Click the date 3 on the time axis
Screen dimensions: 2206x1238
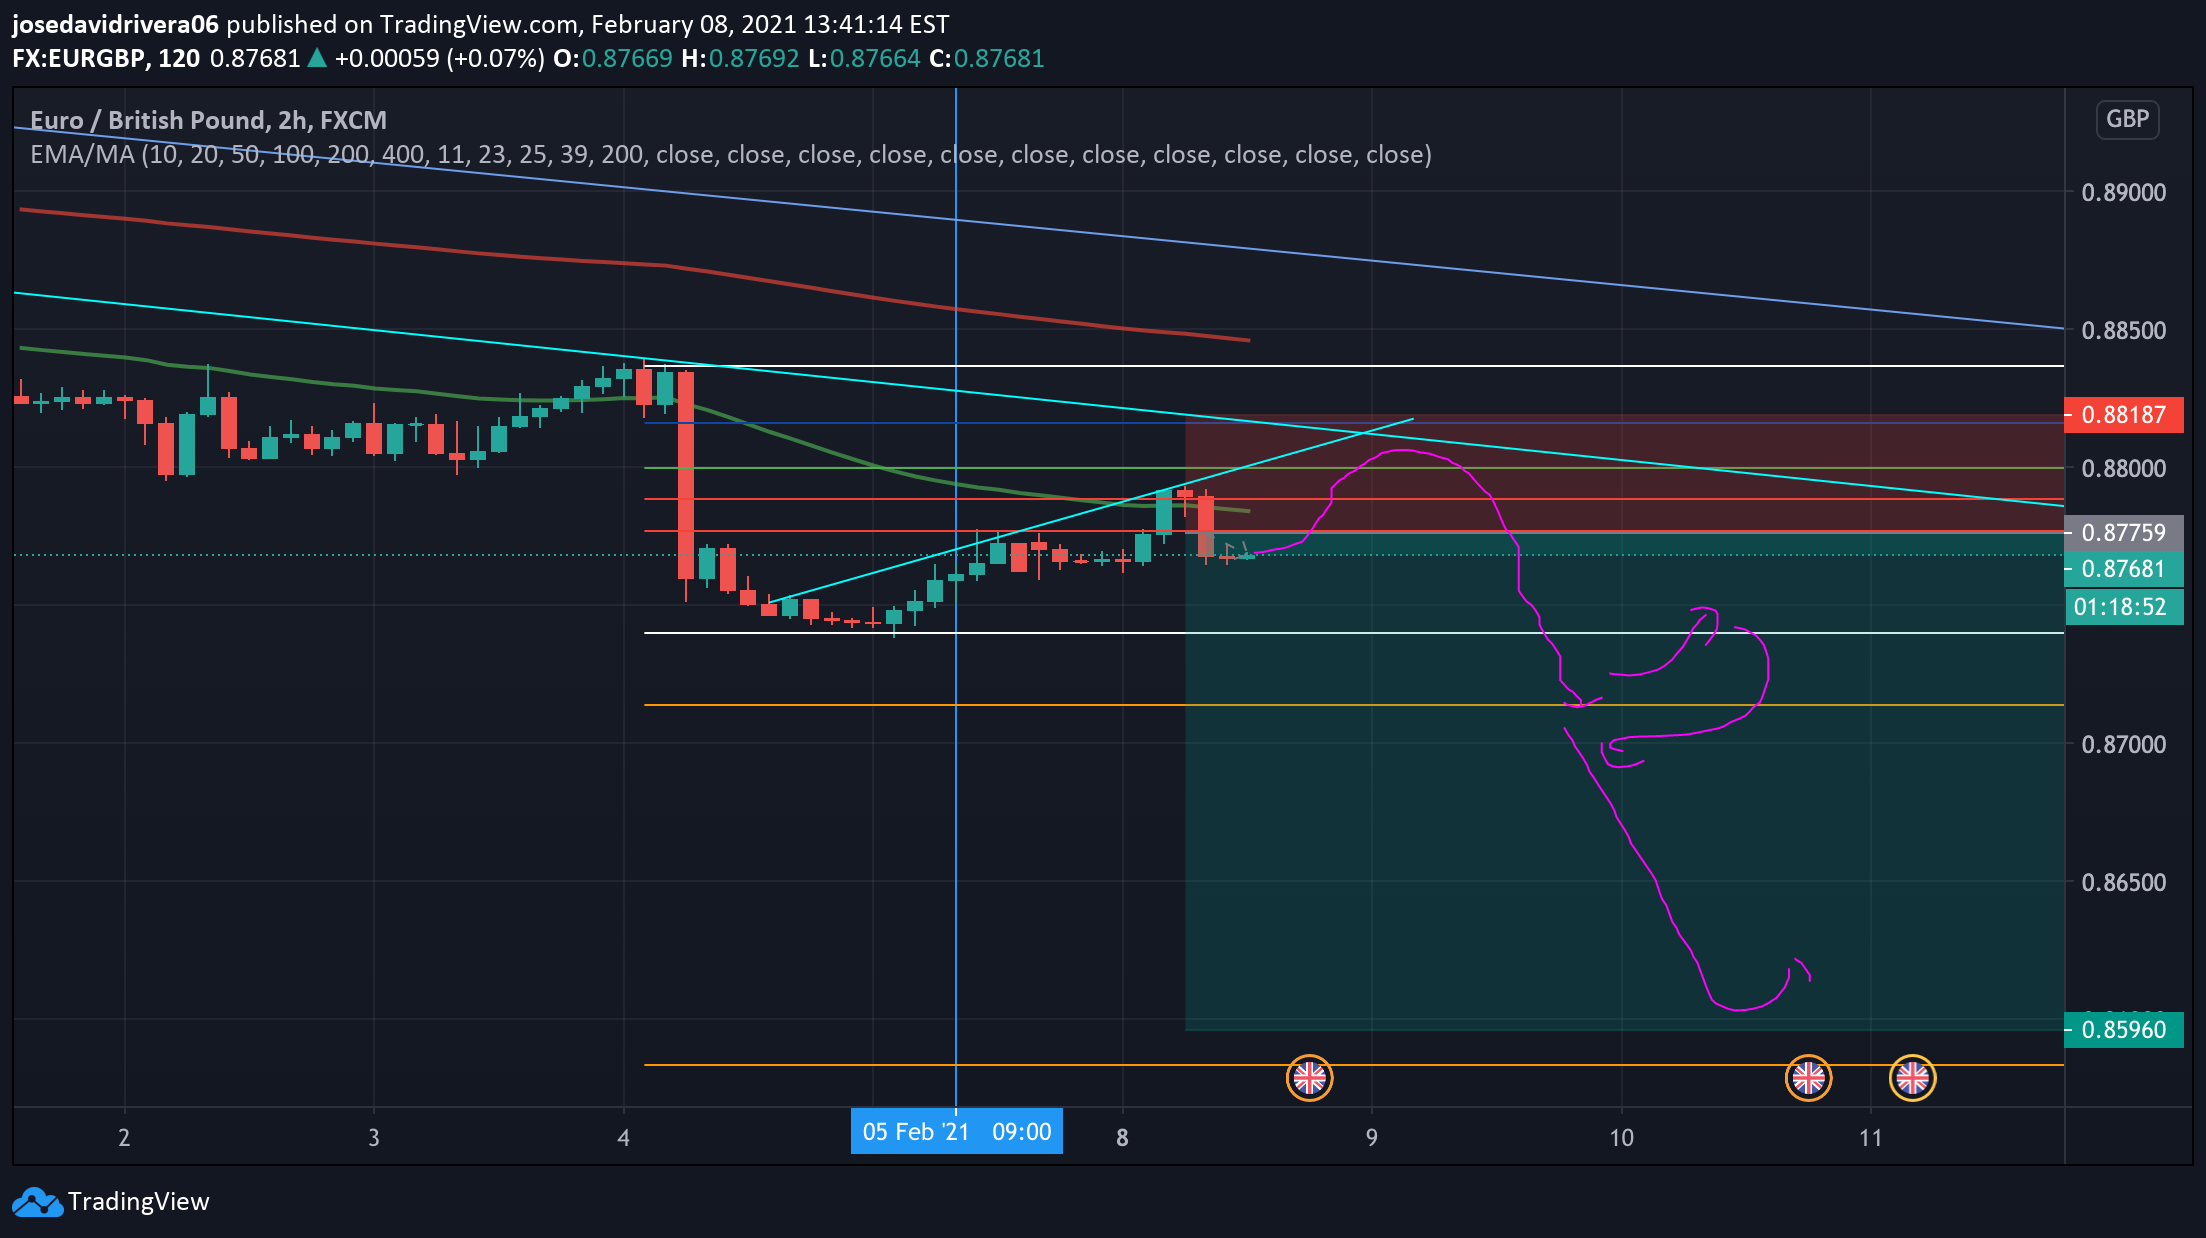(x=374, y=1138)
